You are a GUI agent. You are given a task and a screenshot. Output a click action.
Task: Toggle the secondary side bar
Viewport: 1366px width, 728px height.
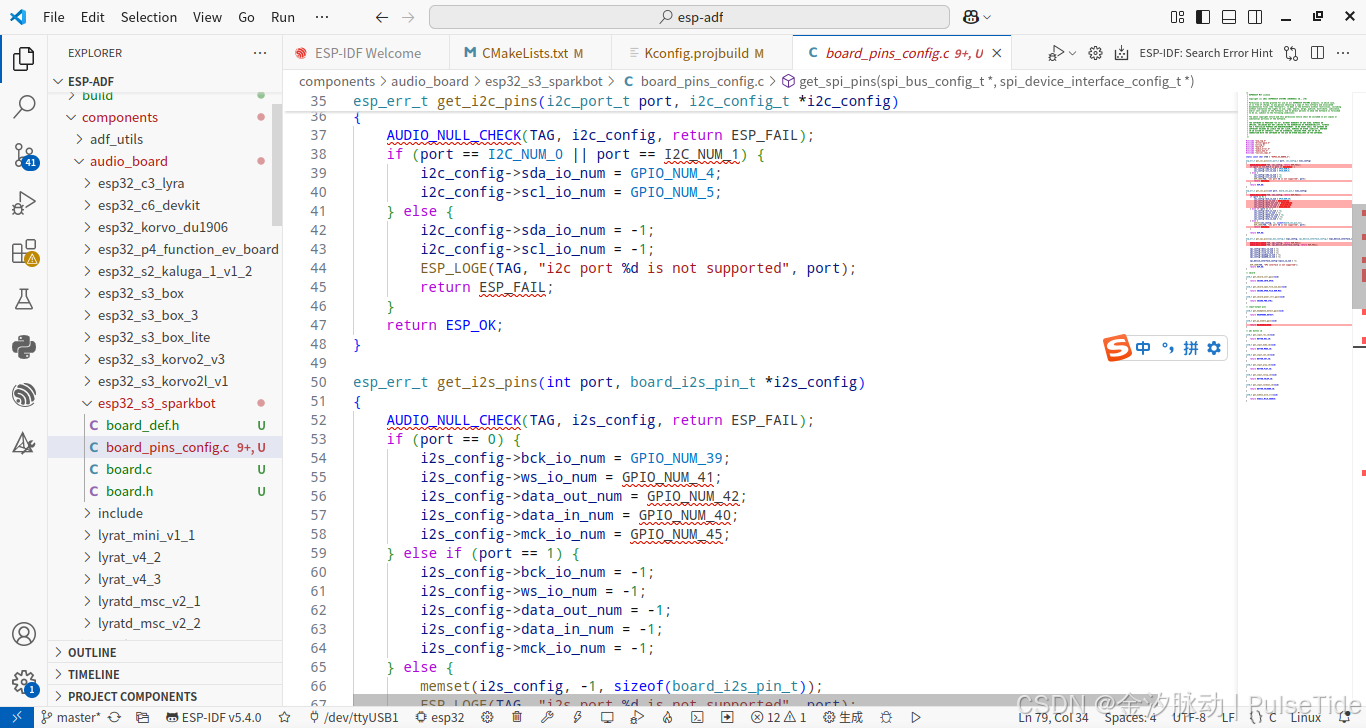point(1254,17)
